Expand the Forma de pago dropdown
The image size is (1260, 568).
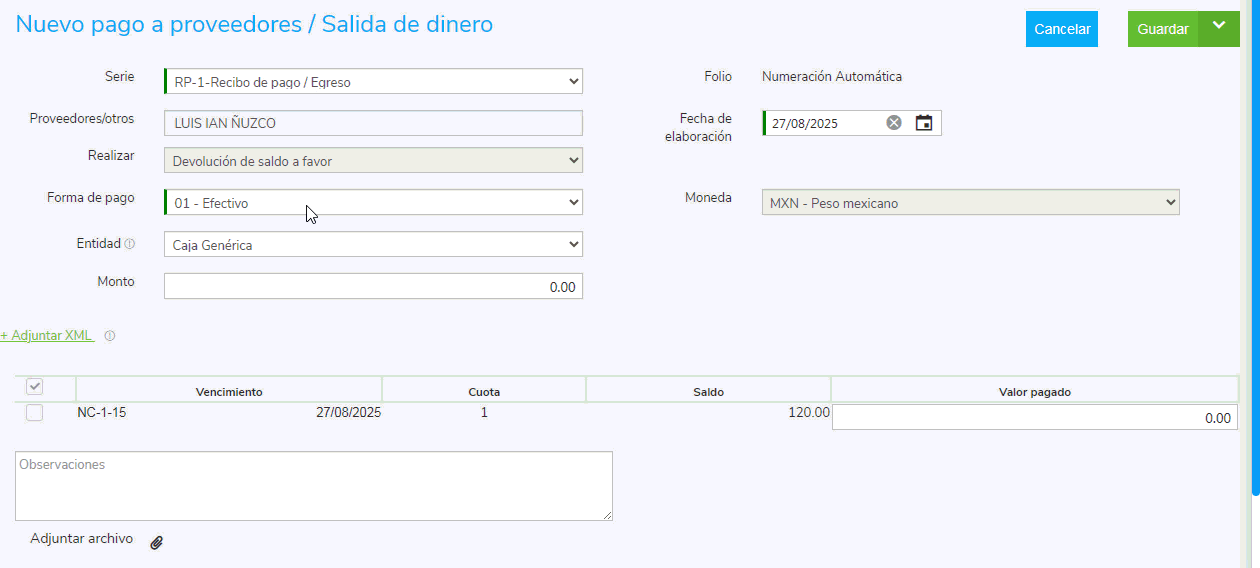[373, 203]
